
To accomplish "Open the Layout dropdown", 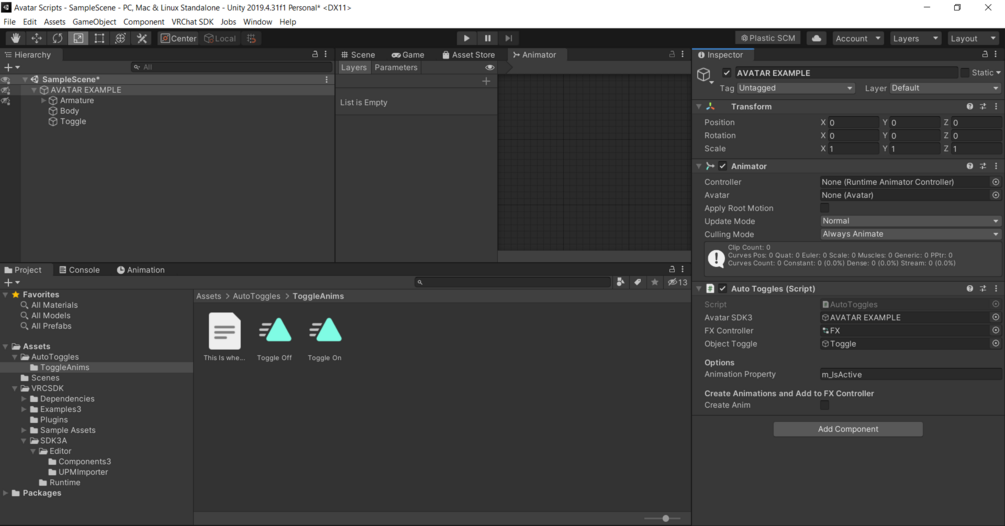I will click(972, 38).
